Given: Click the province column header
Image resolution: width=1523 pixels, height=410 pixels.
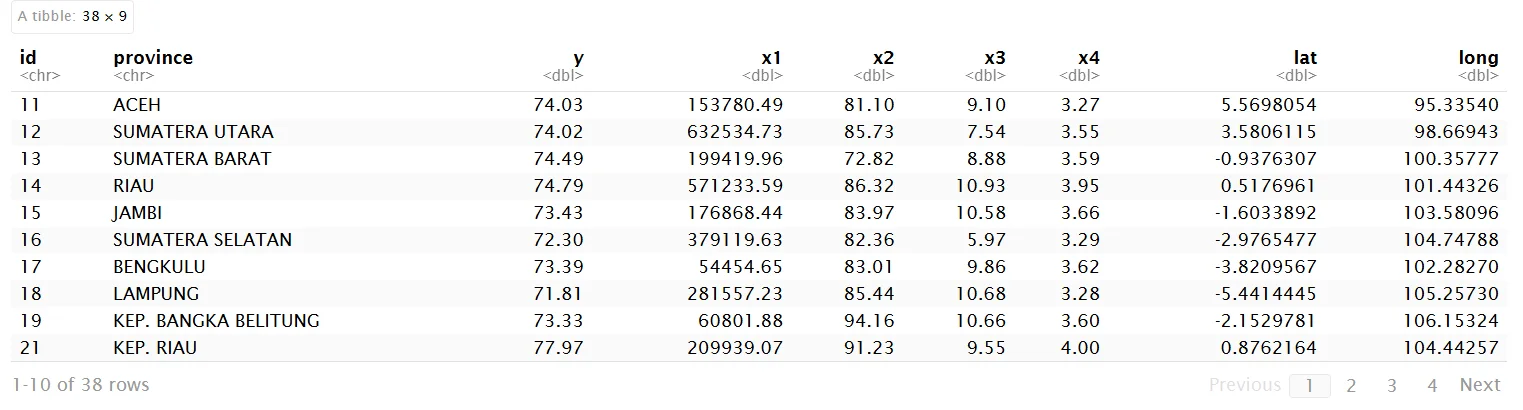Looking at the screenshot, I should (153, 58).
